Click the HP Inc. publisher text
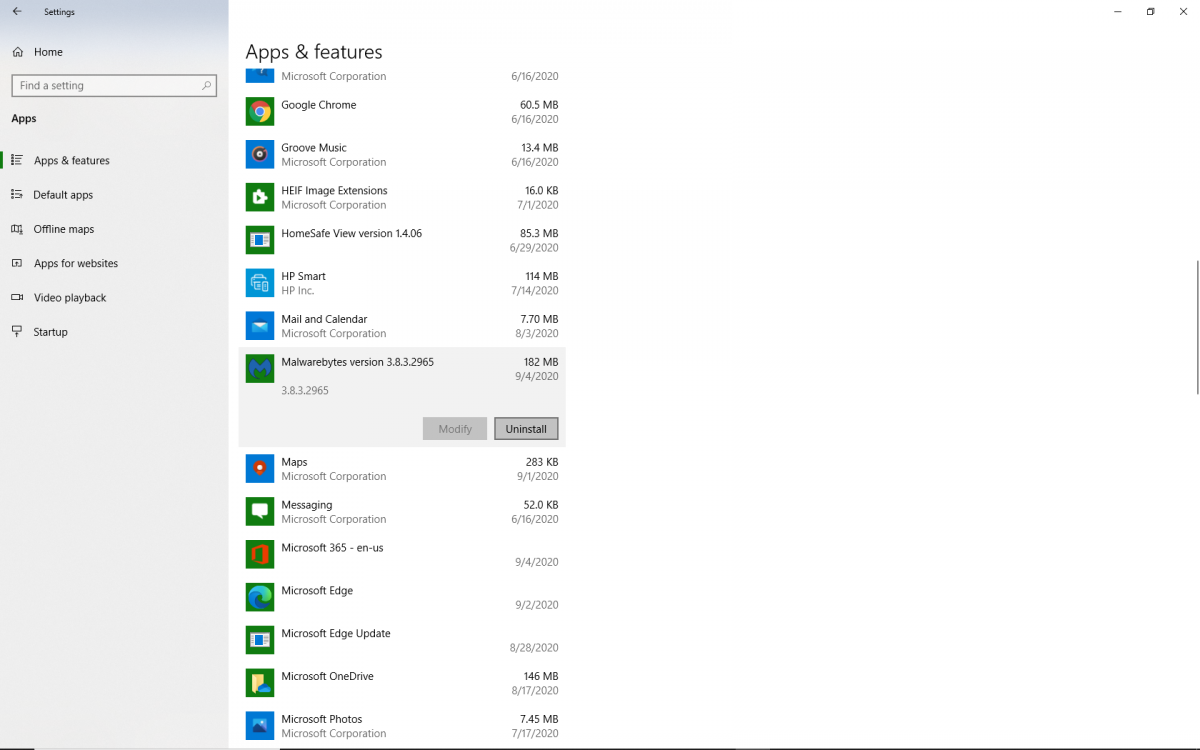The image size is (1200, 750). pyautogui.click(x=298, y=291)
